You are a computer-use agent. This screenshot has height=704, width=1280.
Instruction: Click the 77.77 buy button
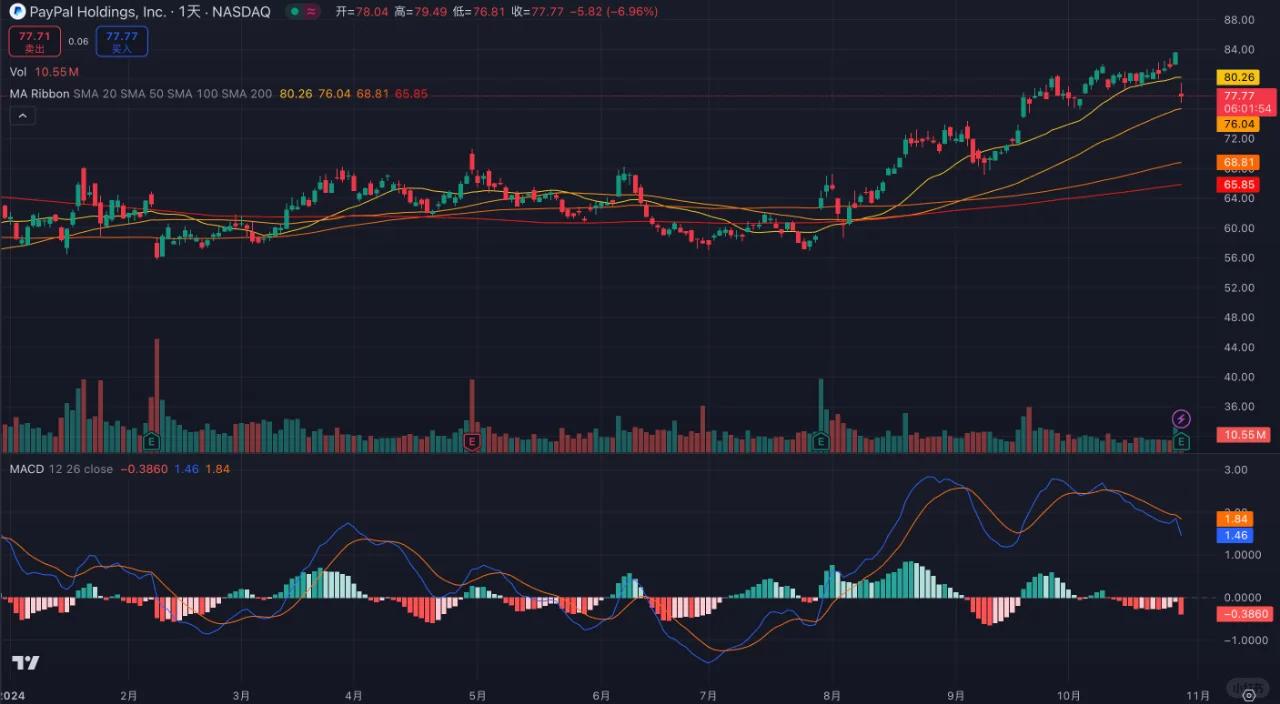pyautogui.click(x=122, y=41)
